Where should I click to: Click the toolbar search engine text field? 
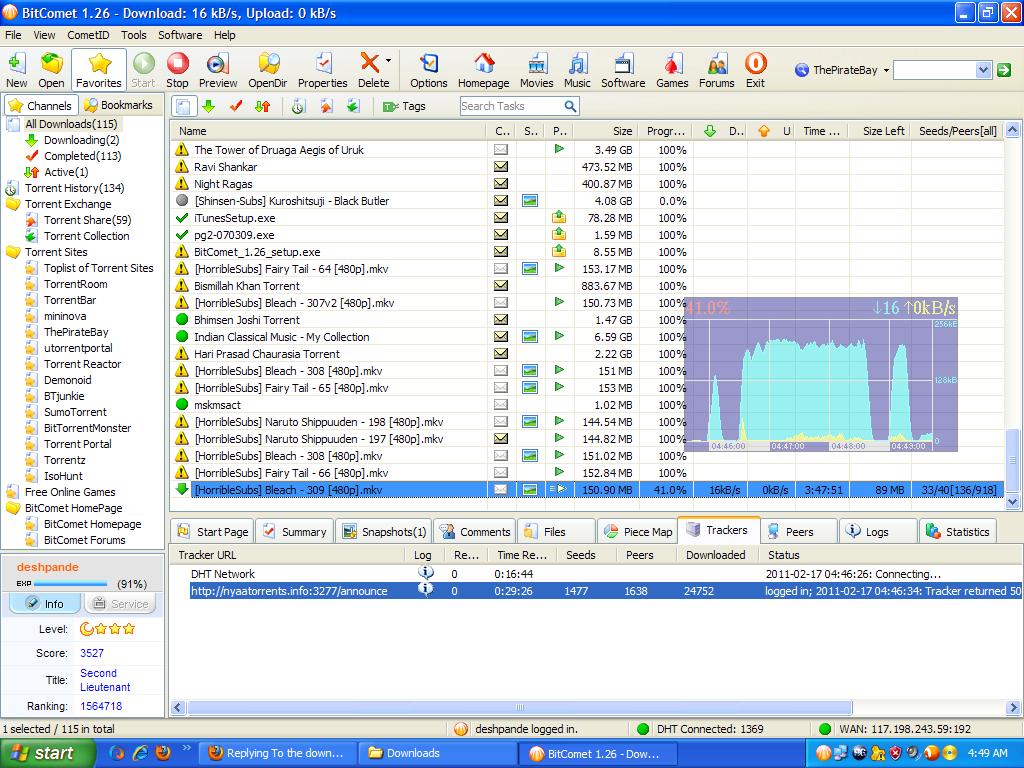point(935,70)
